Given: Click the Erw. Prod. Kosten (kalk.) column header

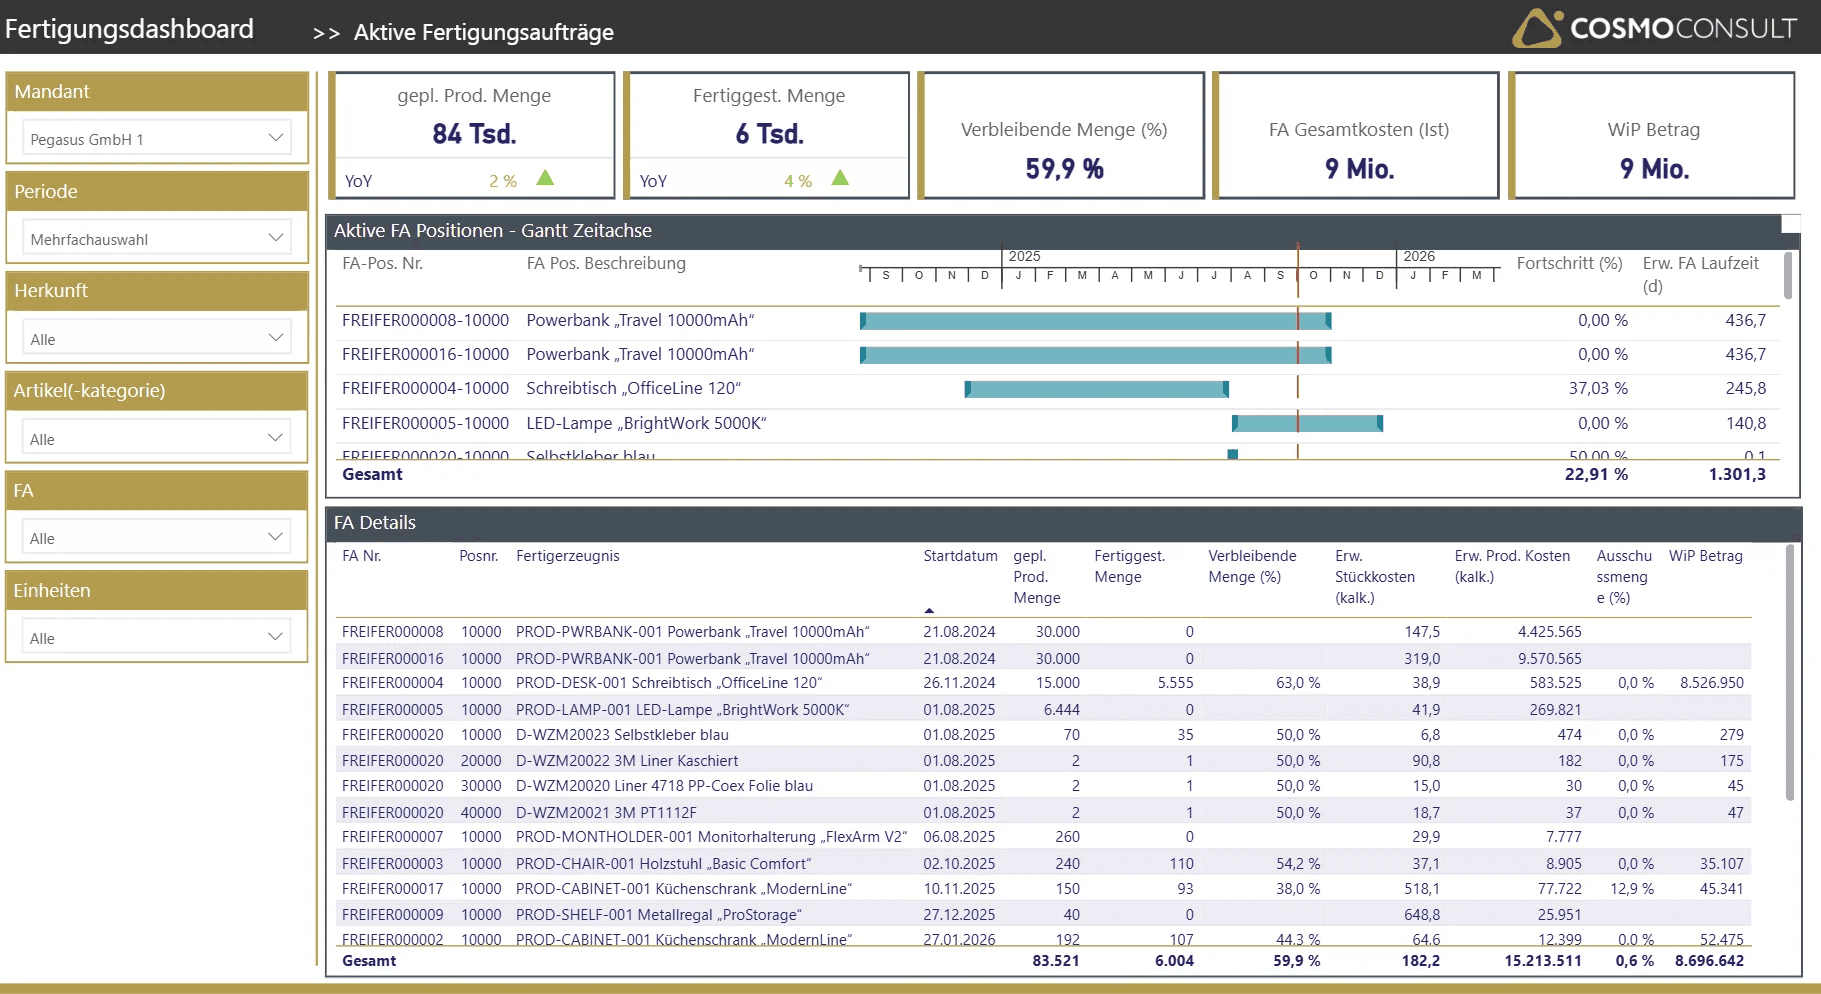Looking at the screenshot, I should point(1512,566).
